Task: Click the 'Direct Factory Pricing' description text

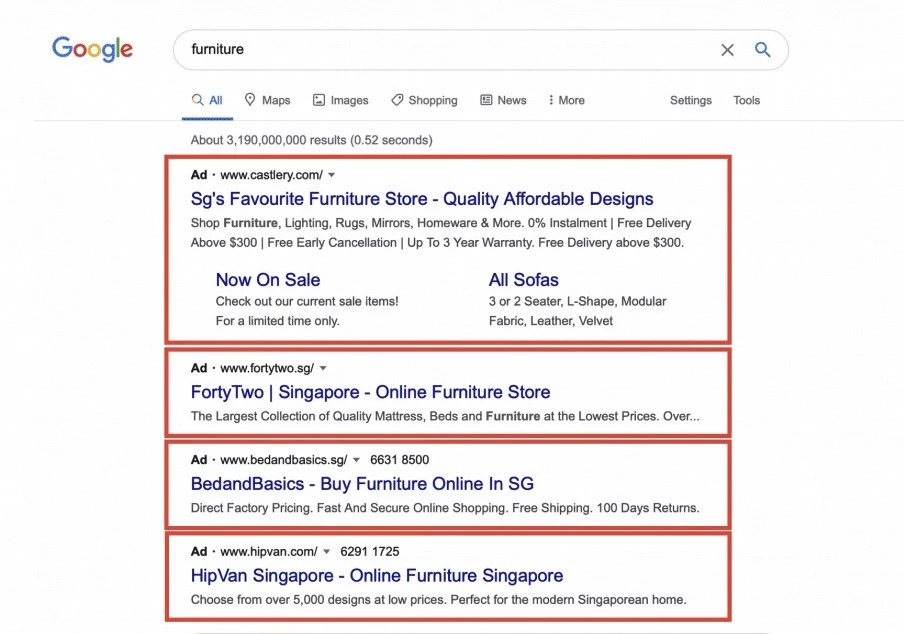Action: pyautogui.click(x=445, y=508)
